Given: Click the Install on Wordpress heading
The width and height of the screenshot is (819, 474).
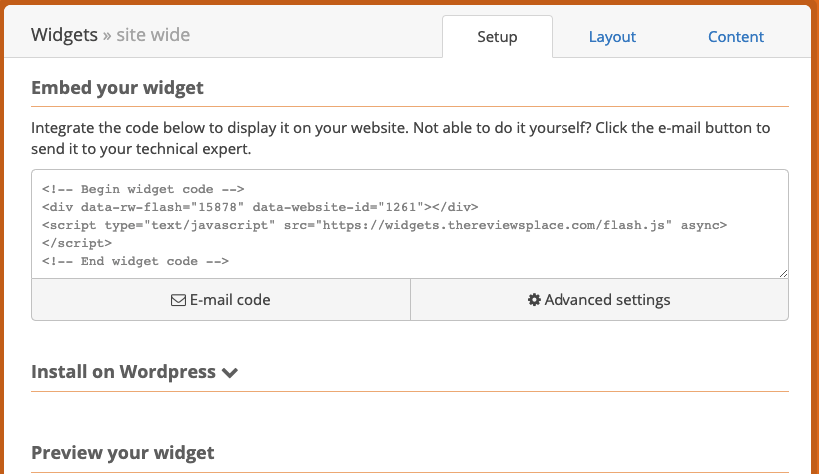Looking at the screenshot, I should (123, 372).
